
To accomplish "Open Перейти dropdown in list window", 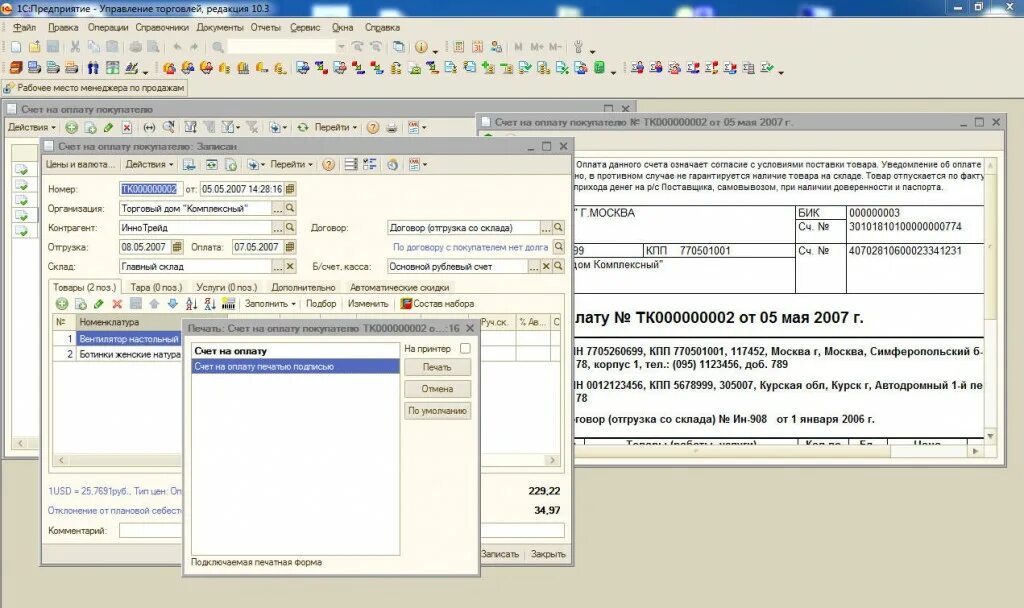I will point(336,127).
